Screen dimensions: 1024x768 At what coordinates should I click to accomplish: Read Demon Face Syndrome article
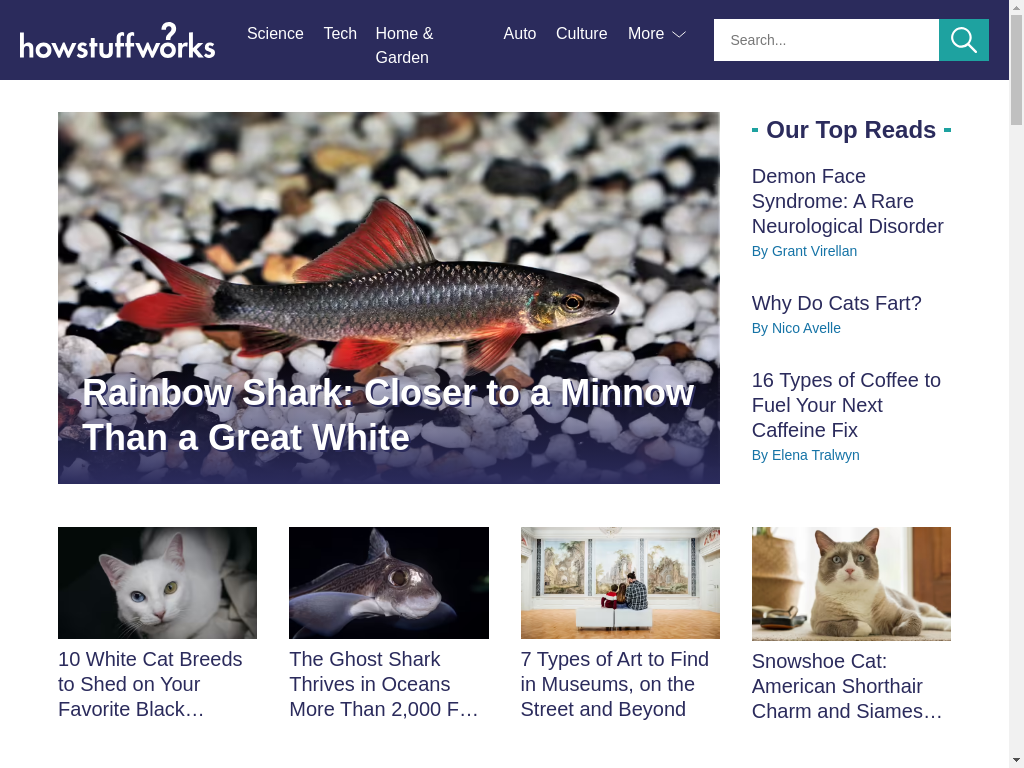point(847,201)
